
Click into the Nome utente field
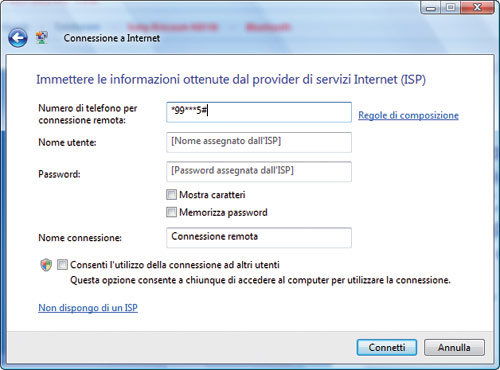point(259,142)
